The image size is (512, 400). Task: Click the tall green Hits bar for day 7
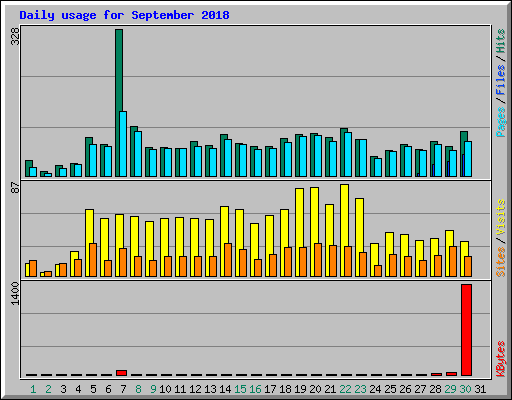pos(119,103)
